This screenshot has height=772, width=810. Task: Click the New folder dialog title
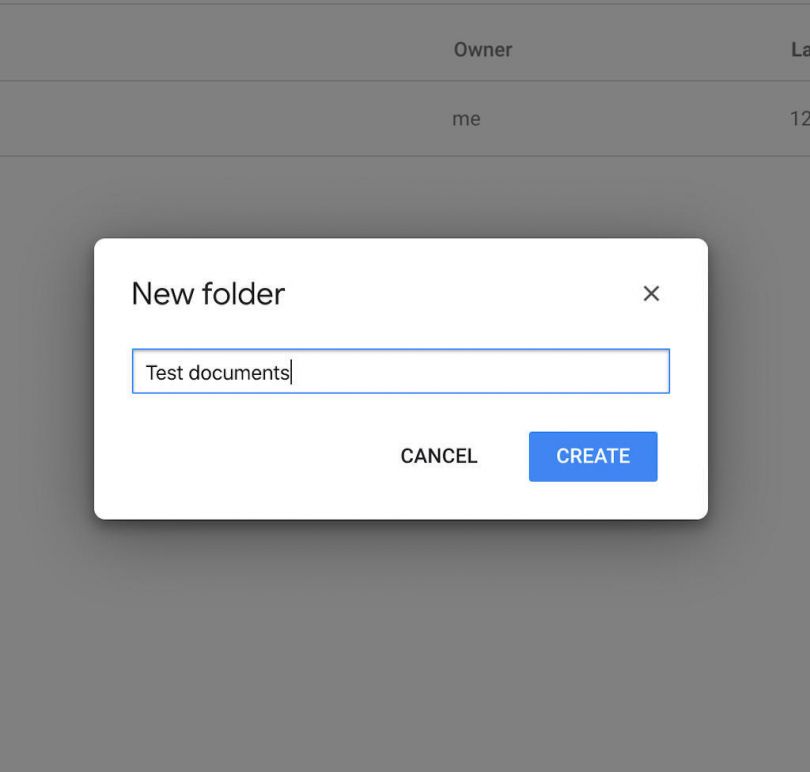[x=207, y=293]
